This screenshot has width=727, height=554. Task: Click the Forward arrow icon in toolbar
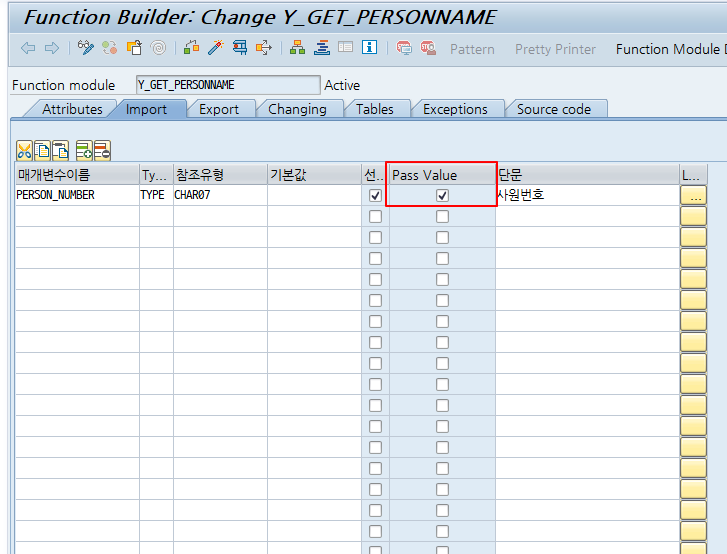(x=52, y=48)
